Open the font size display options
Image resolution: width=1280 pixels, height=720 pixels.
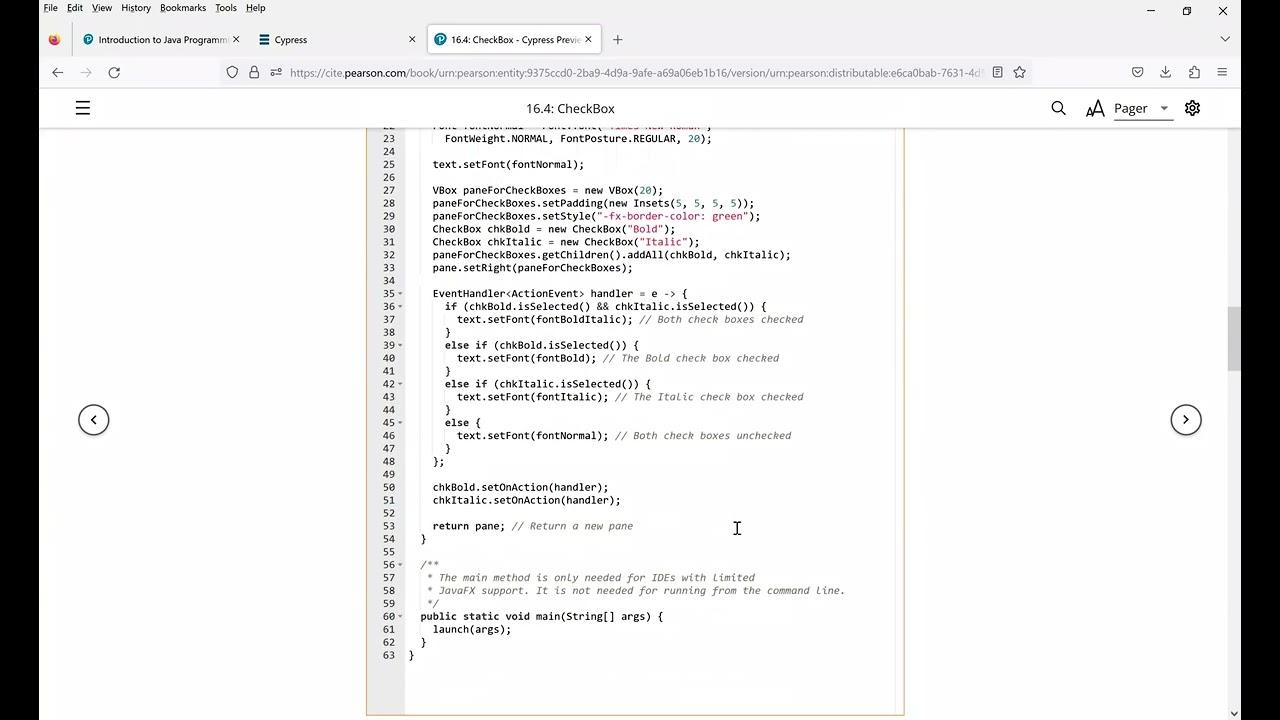pos(1095,108)
